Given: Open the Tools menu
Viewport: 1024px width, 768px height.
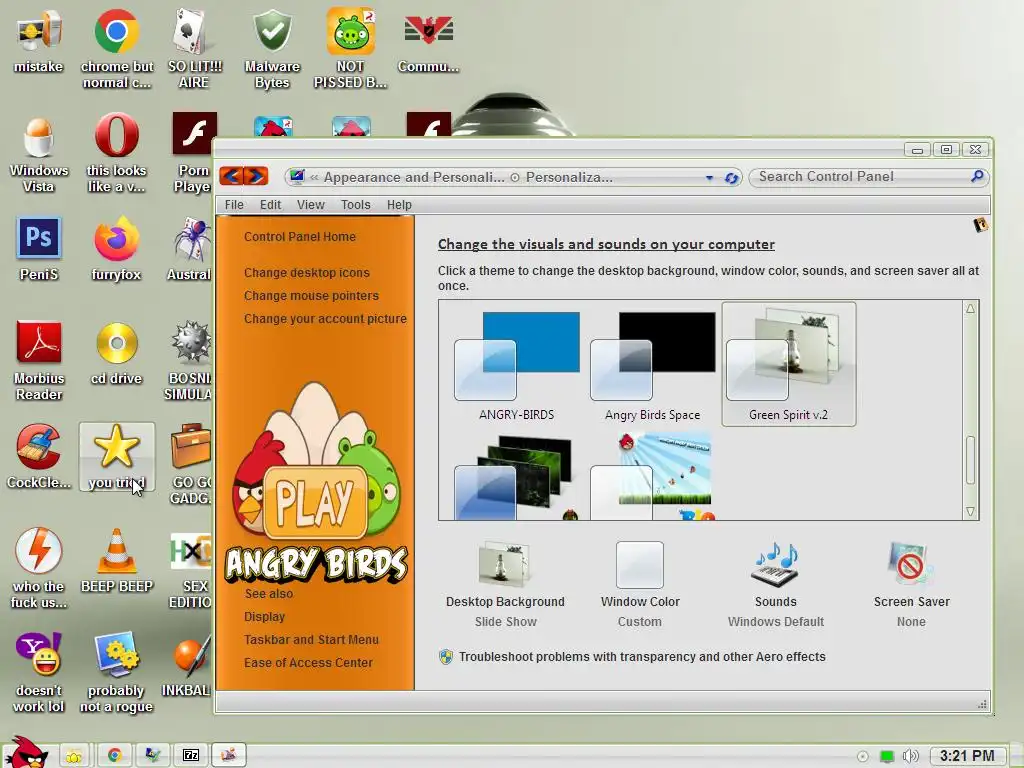Looking at the screenshot, I should pos(356,205).
